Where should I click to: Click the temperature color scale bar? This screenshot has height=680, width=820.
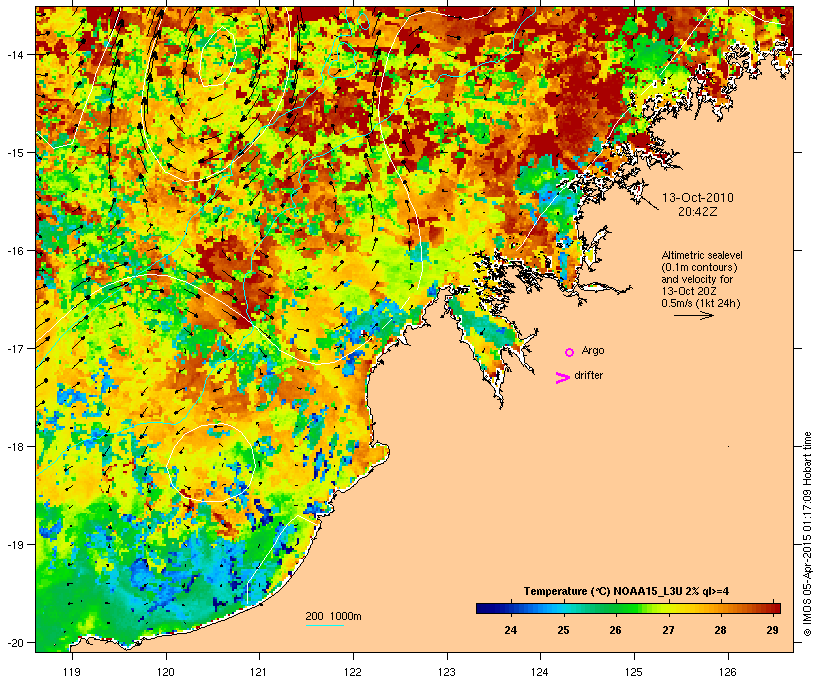(x=628, y=608)
